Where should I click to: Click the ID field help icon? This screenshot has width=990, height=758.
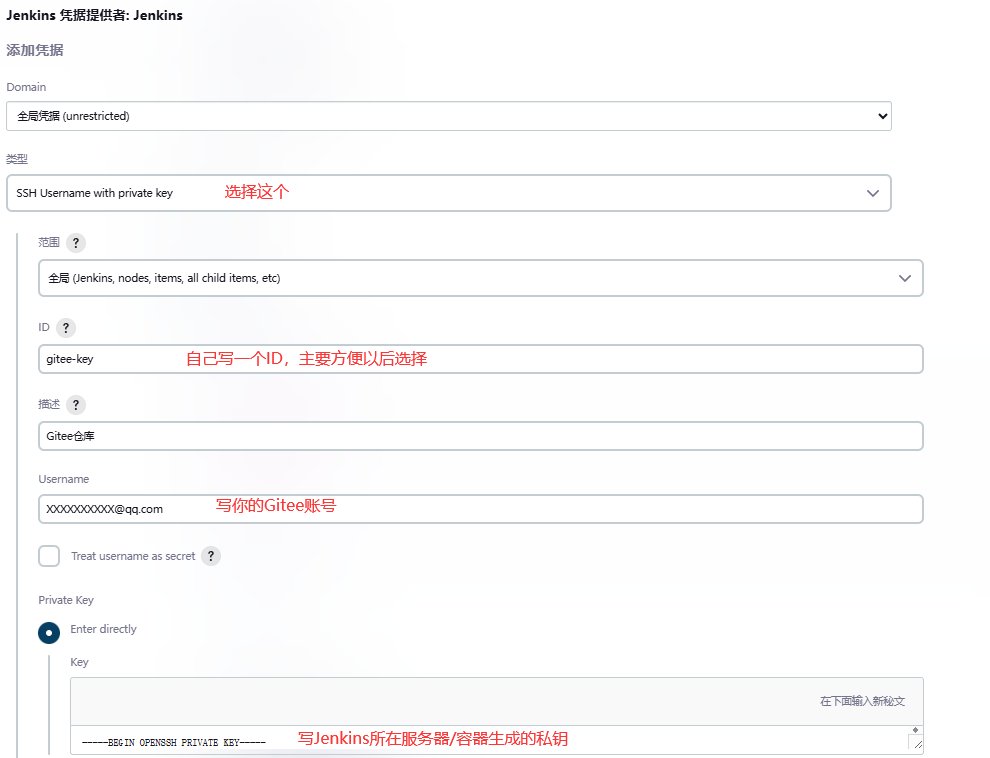65,328
